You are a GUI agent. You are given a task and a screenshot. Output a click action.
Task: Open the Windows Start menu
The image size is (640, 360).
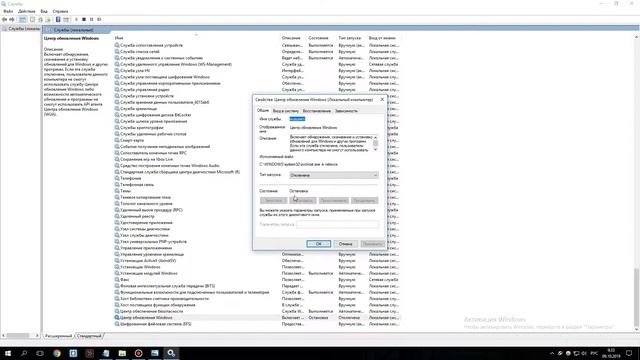[x=8, y=353]
